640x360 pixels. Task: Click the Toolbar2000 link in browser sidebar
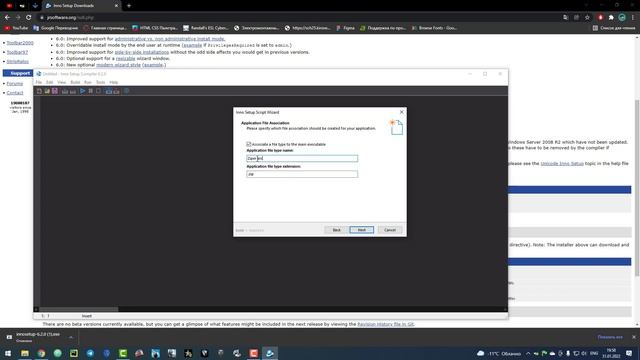coord(20,43)
